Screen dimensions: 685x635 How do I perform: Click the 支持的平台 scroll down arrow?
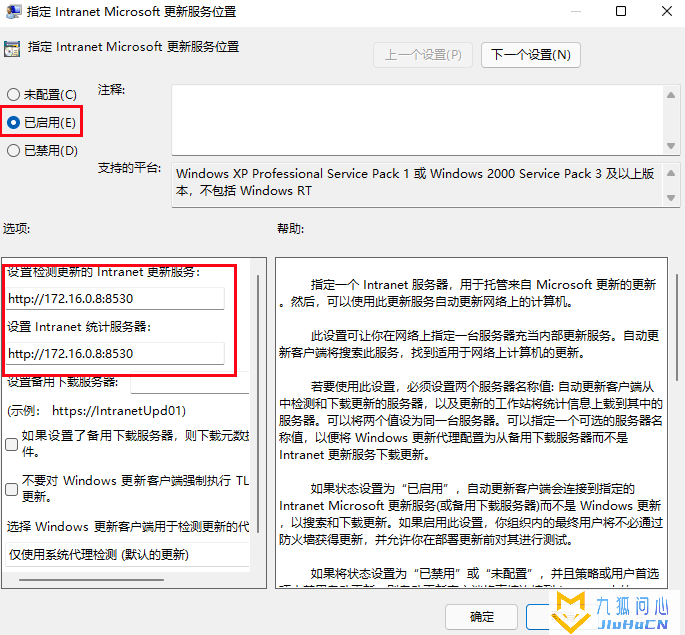tap(671, 198)
